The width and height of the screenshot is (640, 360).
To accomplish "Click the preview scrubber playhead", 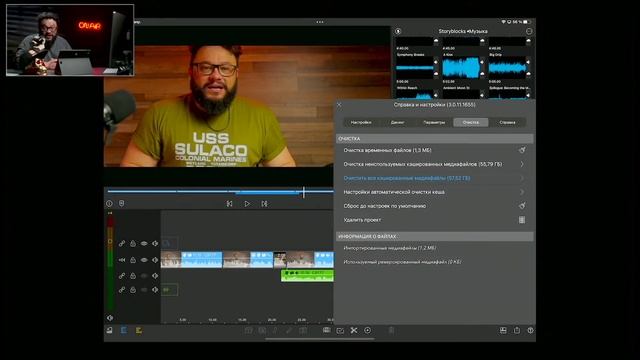I will point(304,192).
